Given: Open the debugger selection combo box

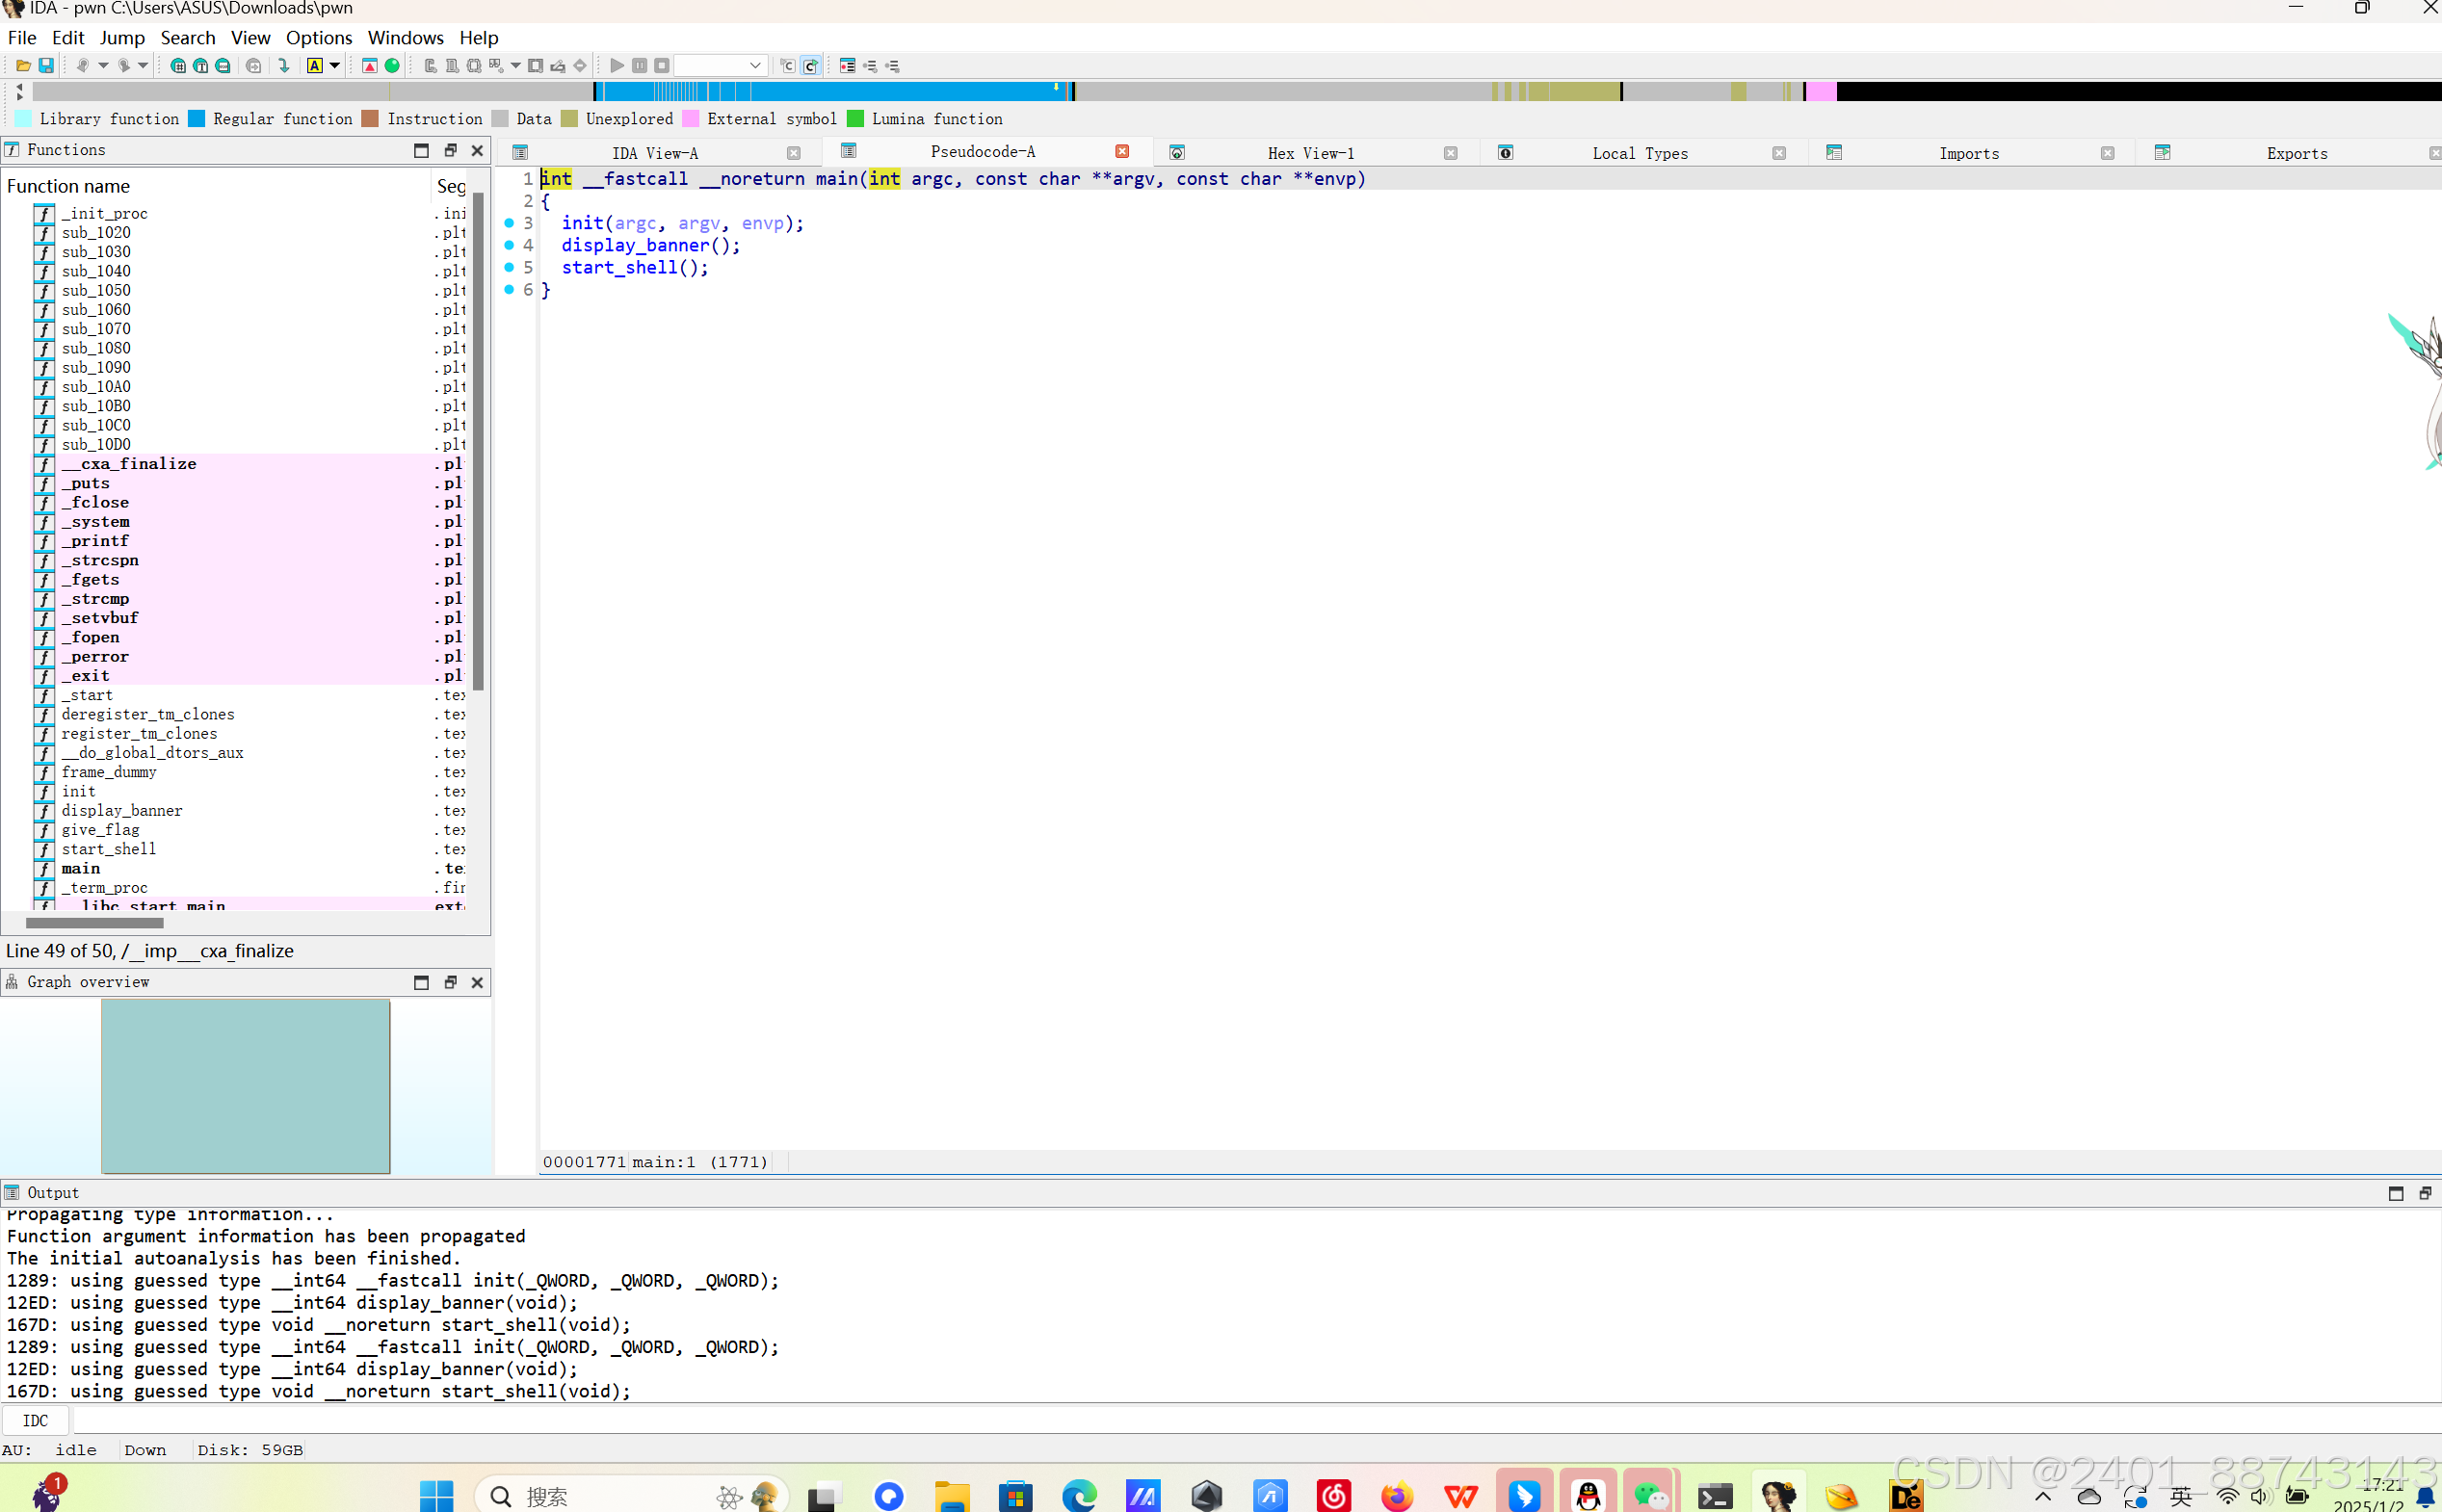Looking at the screenshot, I should pos(720,66).
